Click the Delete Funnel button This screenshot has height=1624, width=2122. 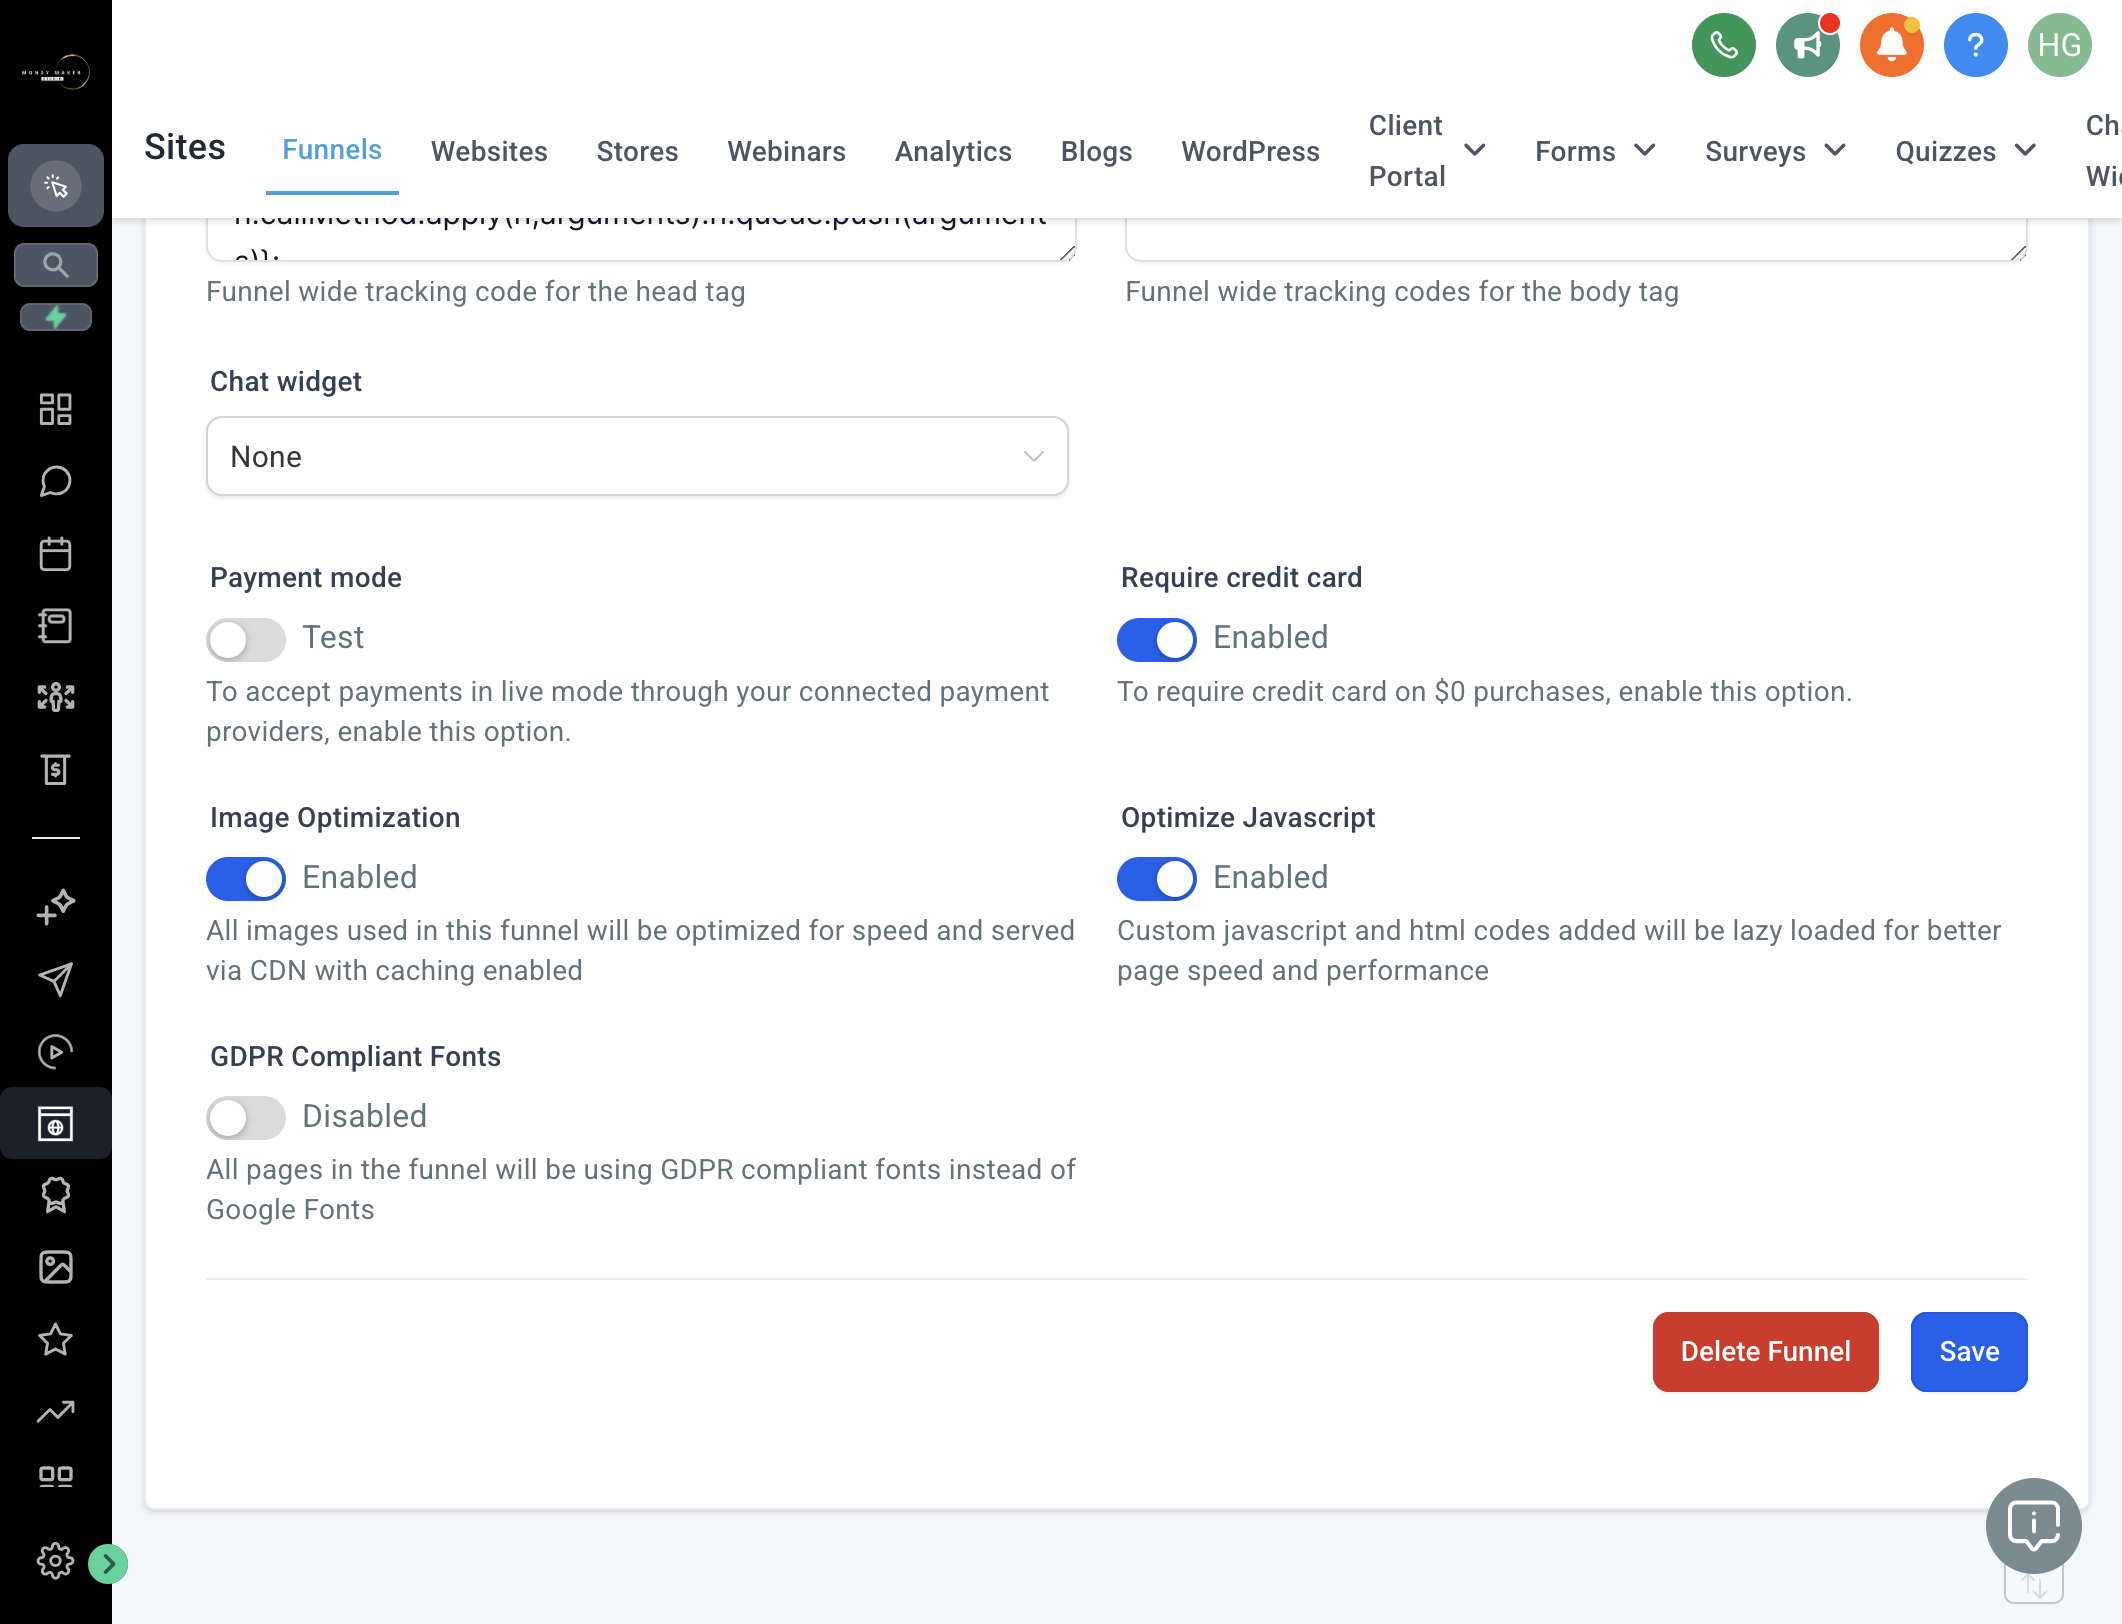[x=1765, y=1351]
